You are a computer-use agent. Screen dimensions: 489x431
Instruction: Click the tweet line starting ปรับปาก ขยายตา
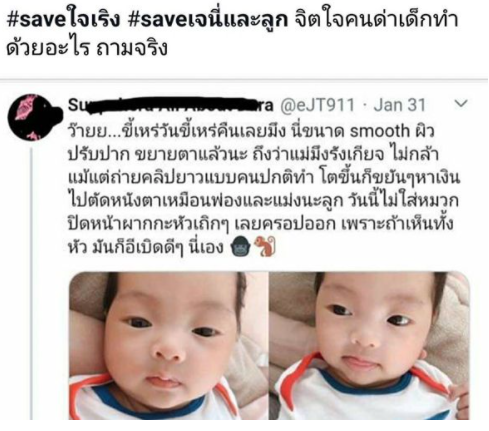[x=253, y=154]
